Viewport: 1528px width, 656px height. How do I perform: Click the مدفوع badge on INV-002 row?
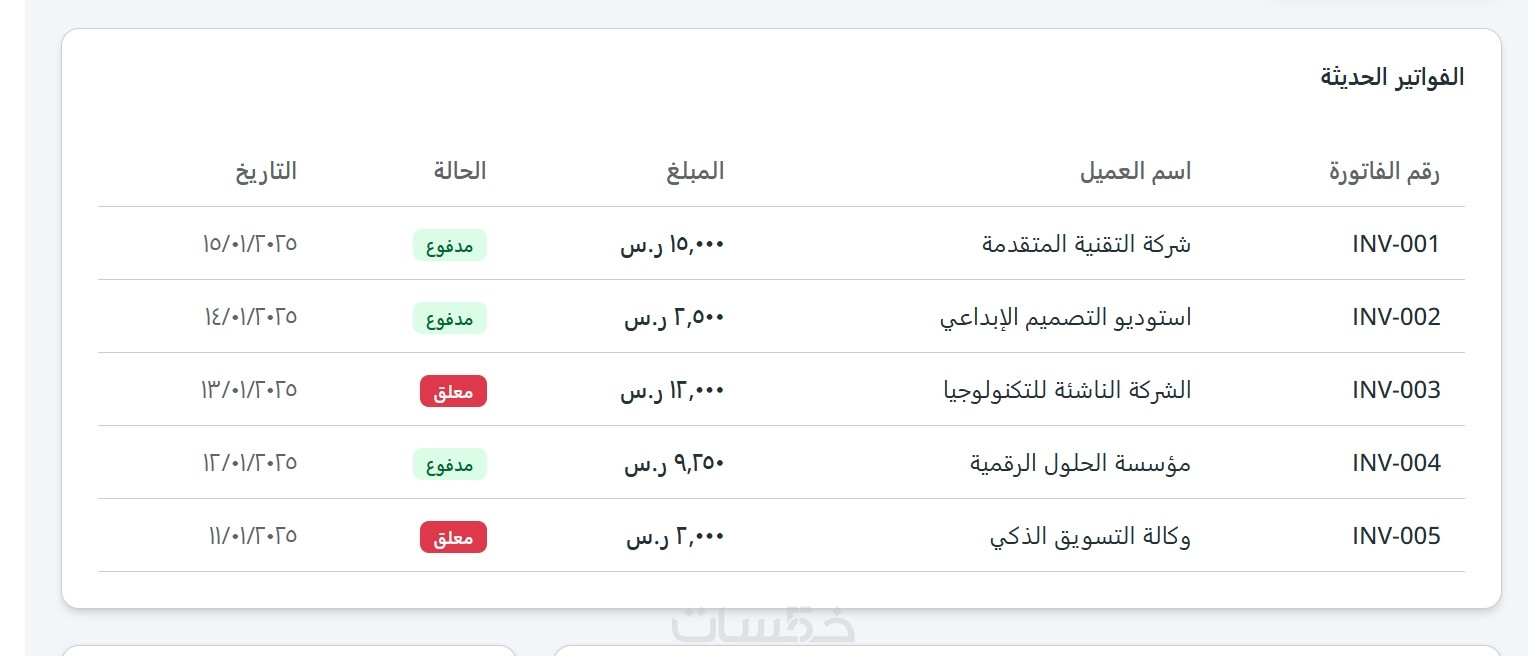point(450,318)
